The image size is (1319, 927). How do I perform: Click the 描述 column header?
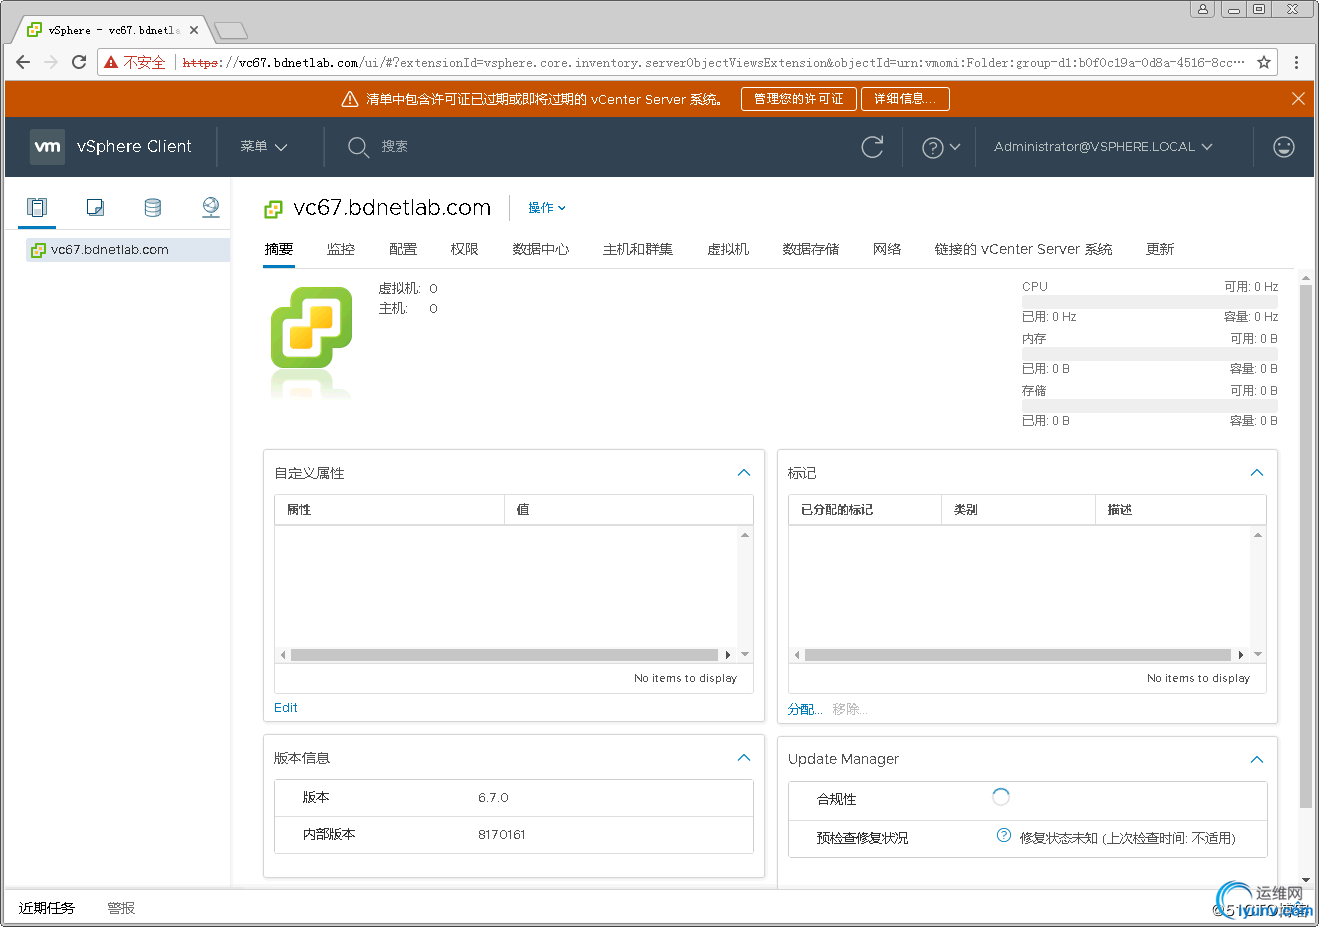(1181, 509)
